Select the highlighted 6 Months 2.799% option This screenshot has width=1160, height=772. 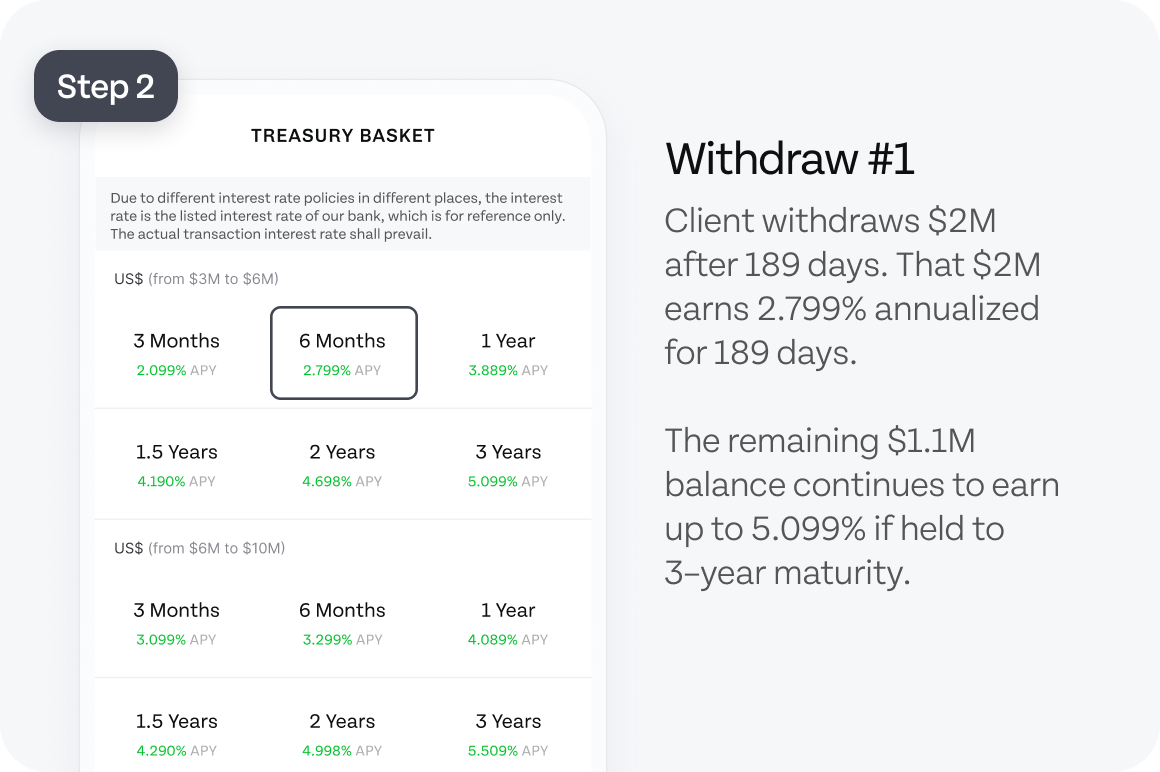pyautogui.click(x=343, y=353)
